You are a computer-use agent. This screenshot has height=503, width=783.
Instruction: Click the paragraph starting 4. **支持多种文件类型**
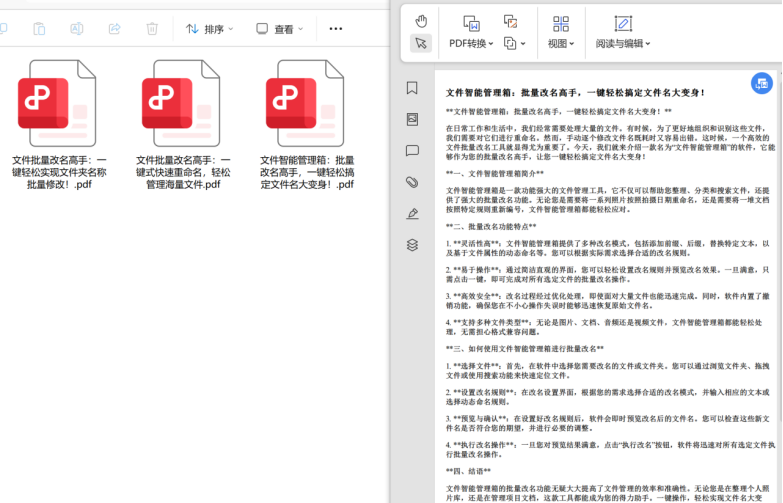point(605,327)
